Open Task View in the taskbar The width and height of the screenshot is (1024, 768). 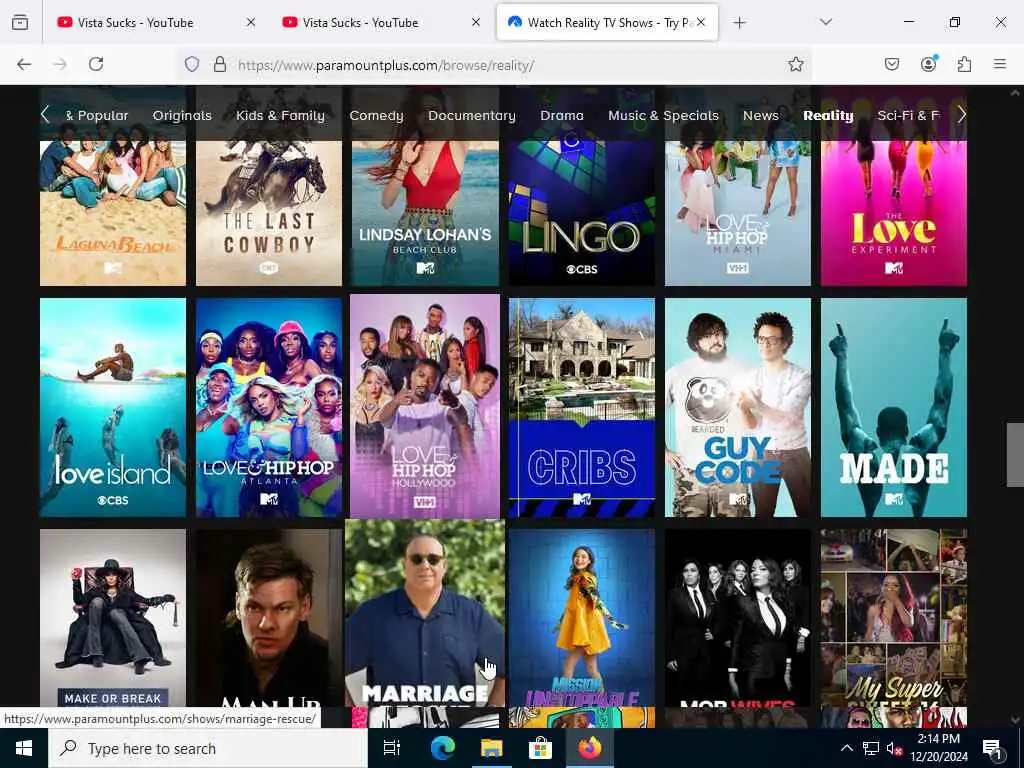click(x=392, y=748)
